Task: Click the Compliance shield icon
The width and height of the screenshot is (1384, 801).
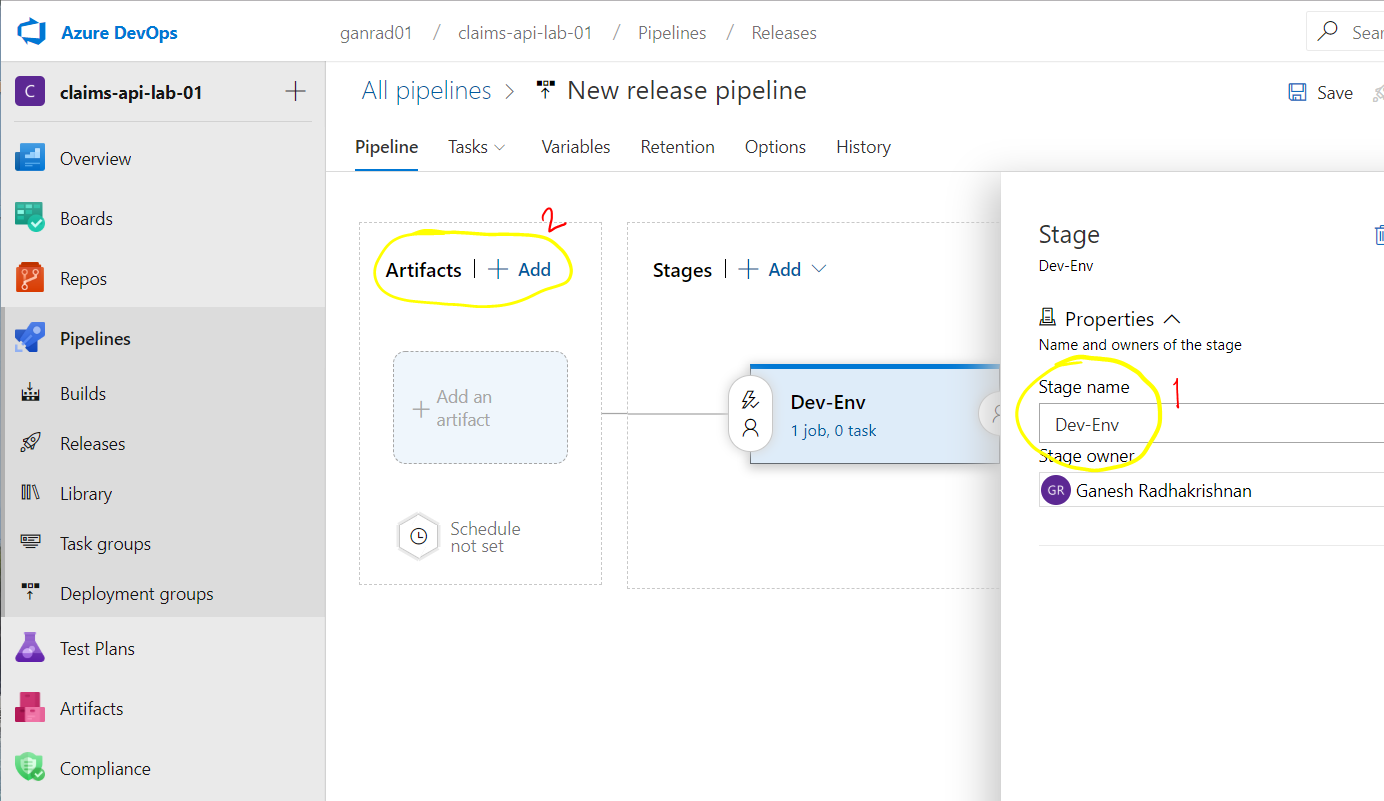Action: tap(30, 768)
